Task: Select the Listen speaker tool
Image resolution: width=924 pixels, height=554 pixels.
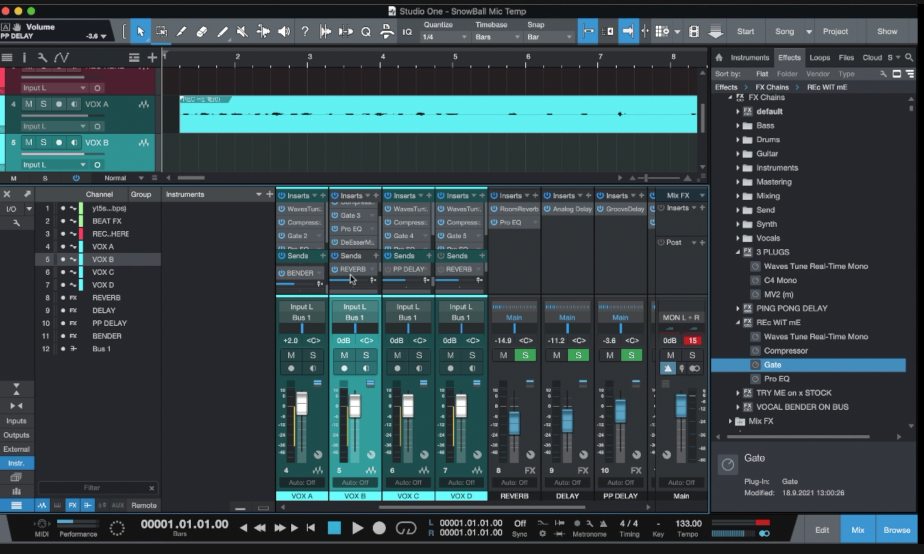Action: coord(283,31)
